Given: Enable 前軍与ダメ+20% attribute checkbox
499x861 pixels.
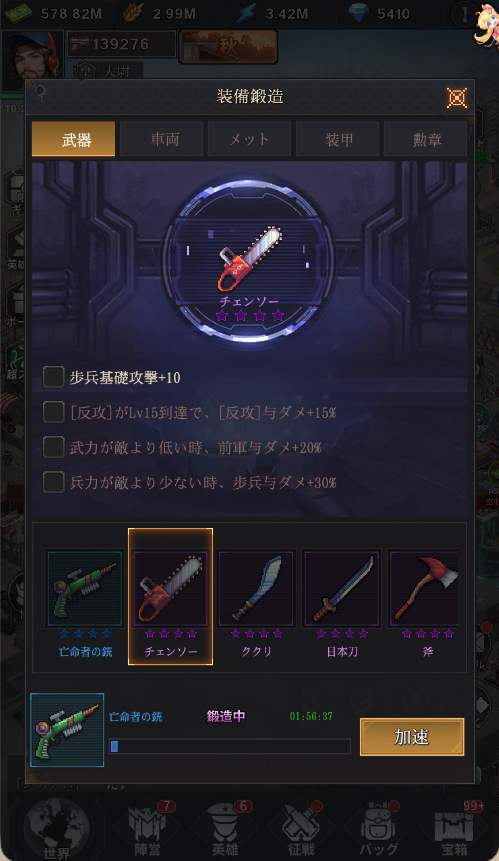Looking at the screenshot, I should click(x=53, y=448).
